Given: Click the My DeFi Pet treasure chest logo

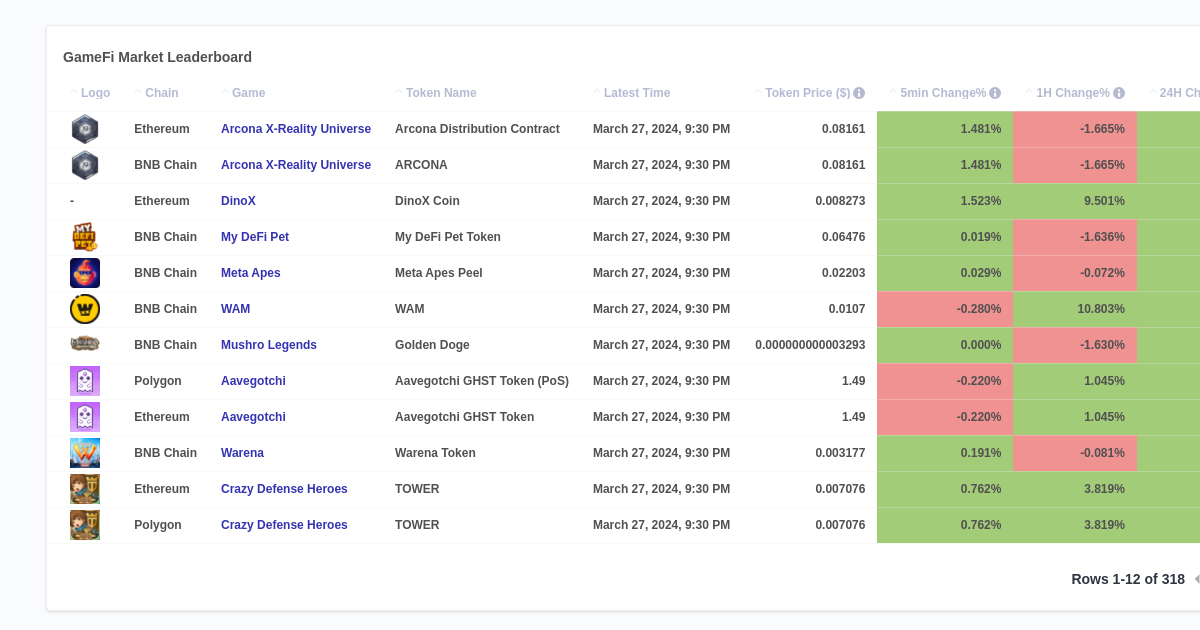Looking at the screenshot, I should point(84,237).
